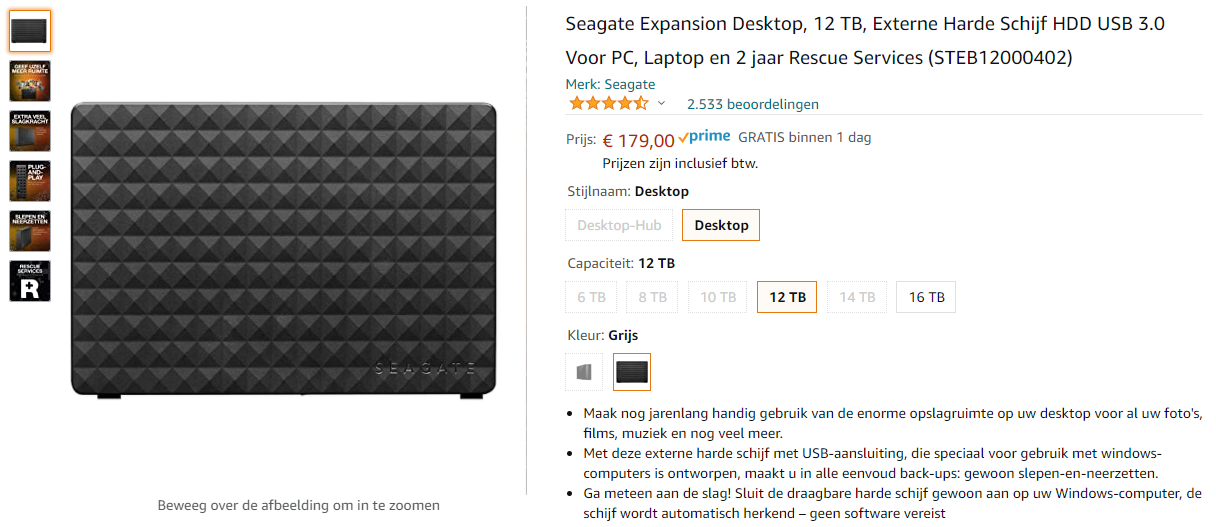
Task: Pick the 6 TB capacity option
Action: (x=591, y=297)
